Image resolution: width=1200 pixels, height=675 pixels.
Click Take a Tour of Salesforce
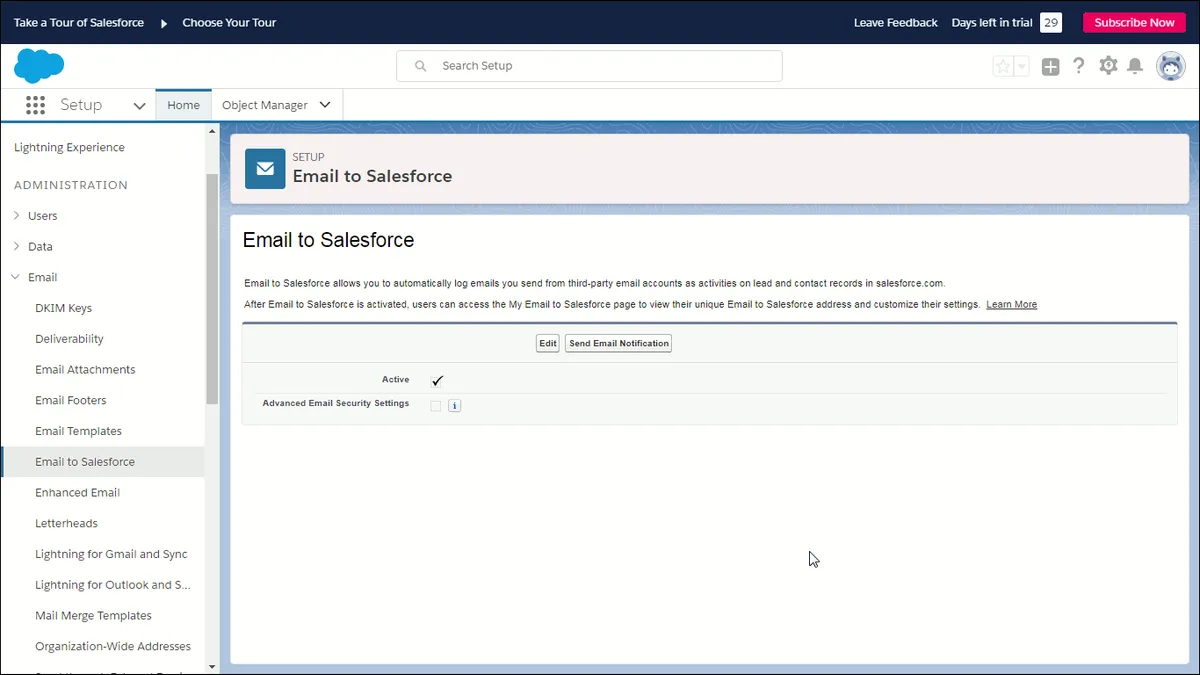pyautogui.click(x=79, y=23)
